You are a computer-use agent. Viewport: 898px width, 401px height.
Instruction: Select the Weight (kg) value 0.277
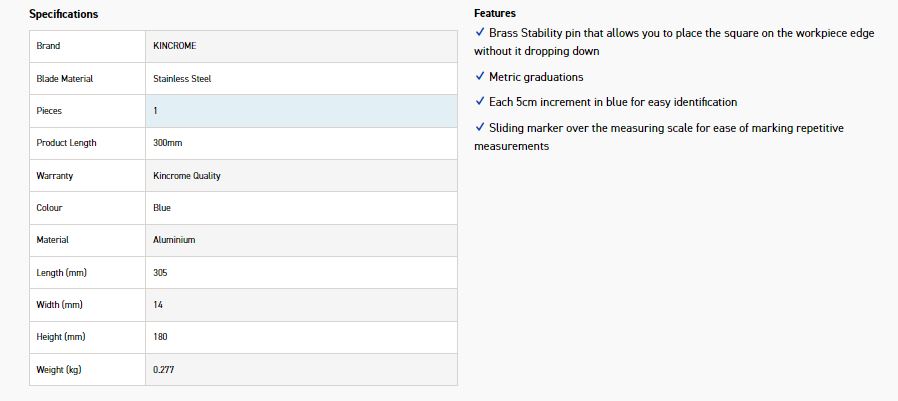[164, 369]
